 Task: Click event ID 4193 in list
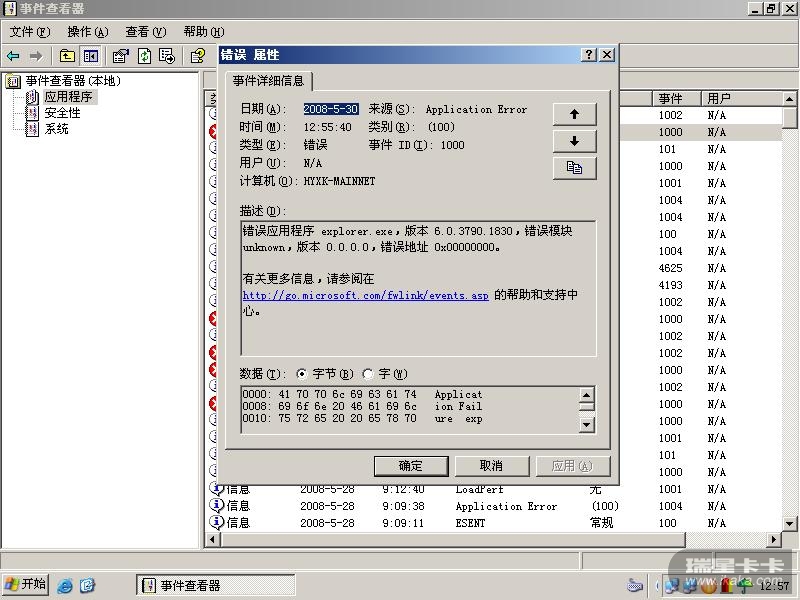[670, 285]
